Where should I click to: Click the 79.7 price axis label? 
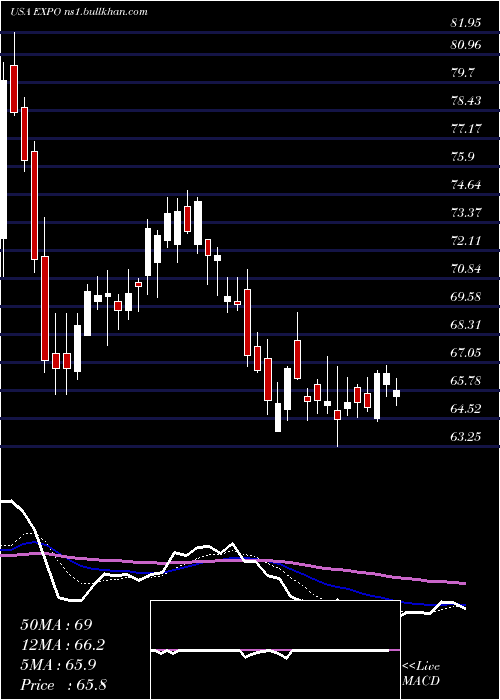[464, 73]
